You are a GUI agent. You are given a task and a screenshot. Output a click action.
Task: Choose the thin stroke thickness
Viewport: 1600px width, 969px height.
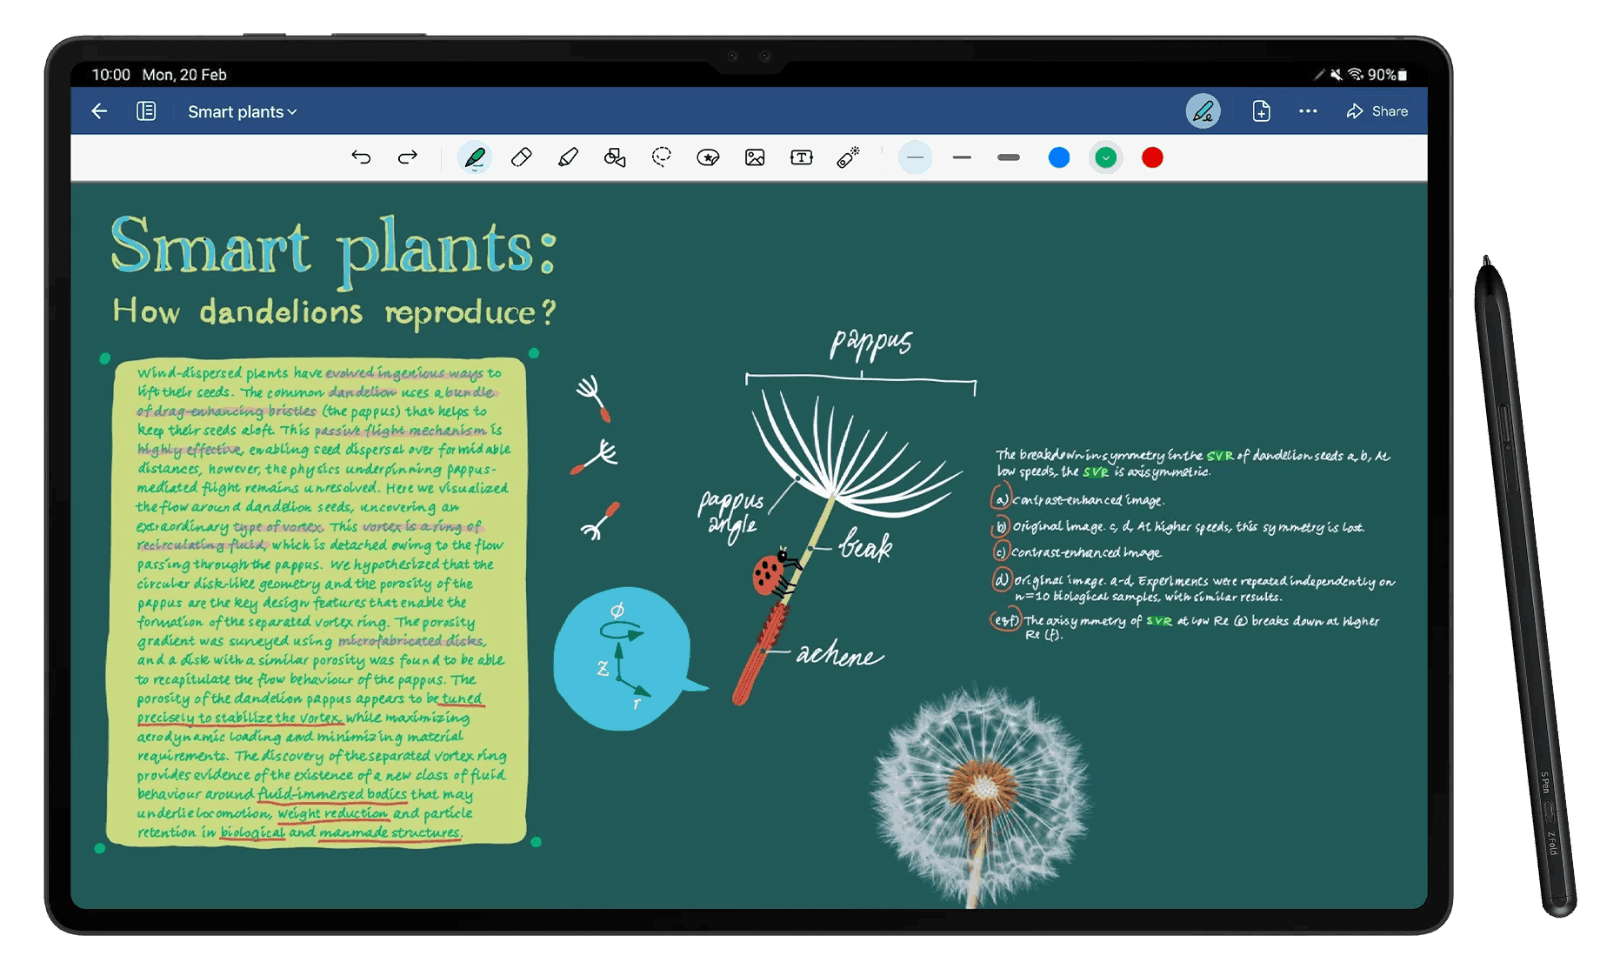[915, 157]
